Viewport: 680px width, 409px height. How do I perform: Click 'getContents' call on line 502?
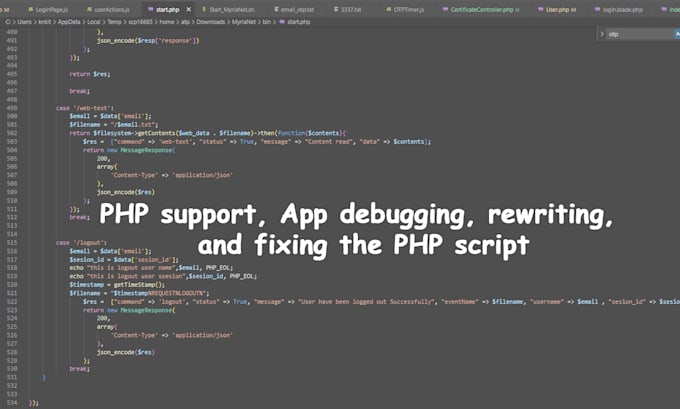(157, 133)
